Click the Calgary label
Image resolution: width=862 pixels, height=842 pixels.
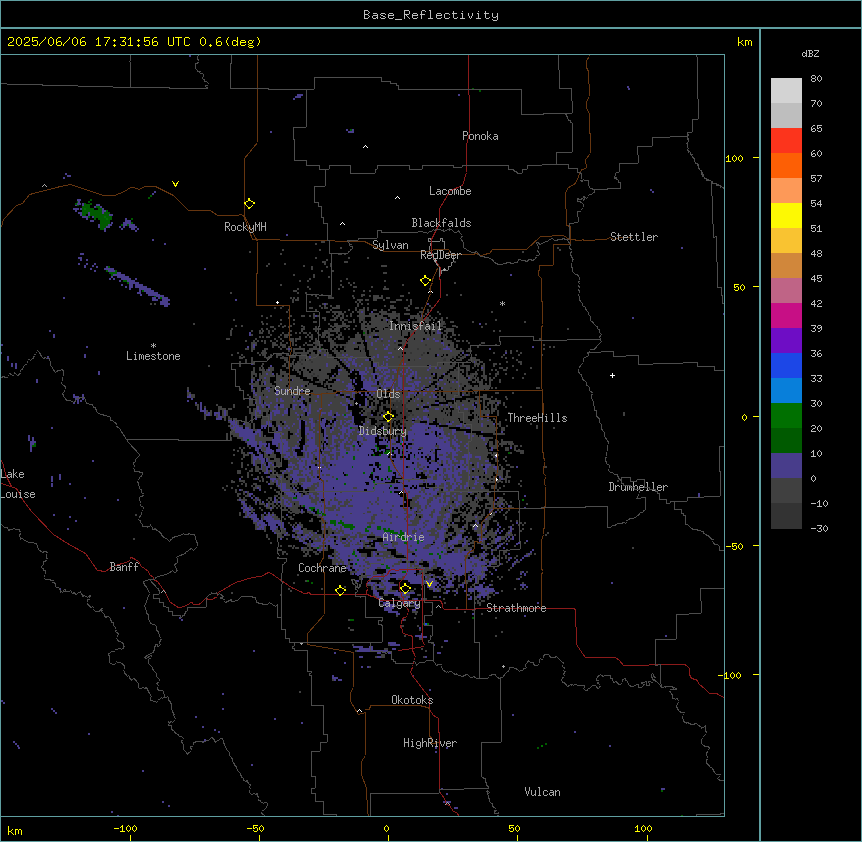(399, 603)
